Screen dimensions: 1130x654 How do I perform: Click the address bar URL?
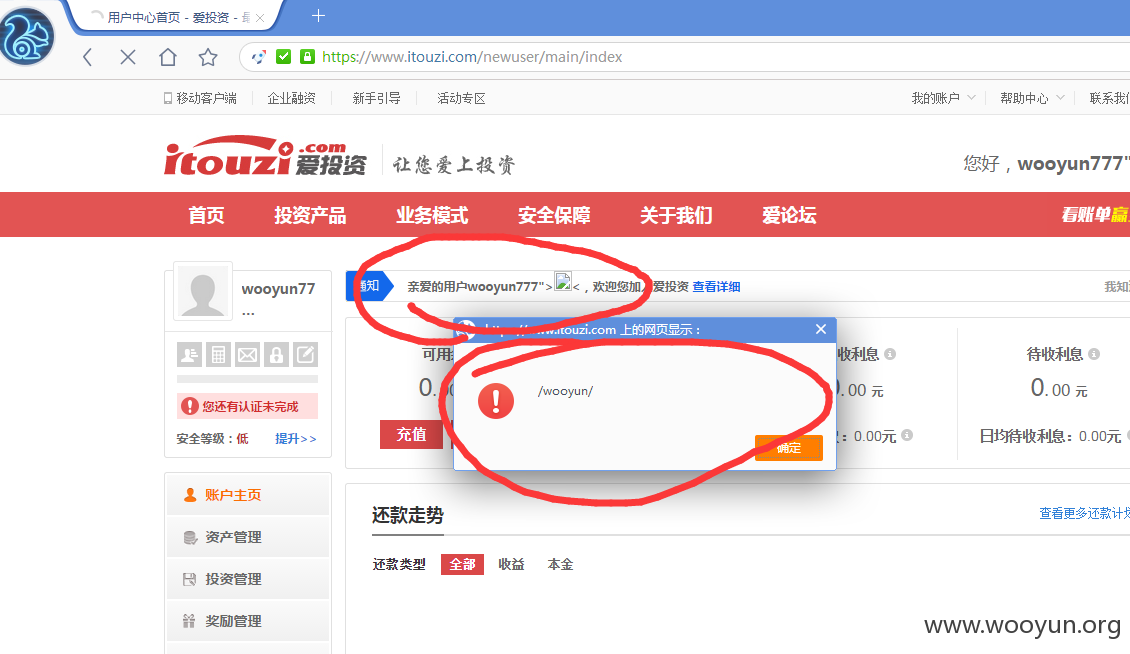tap(472, 57)
